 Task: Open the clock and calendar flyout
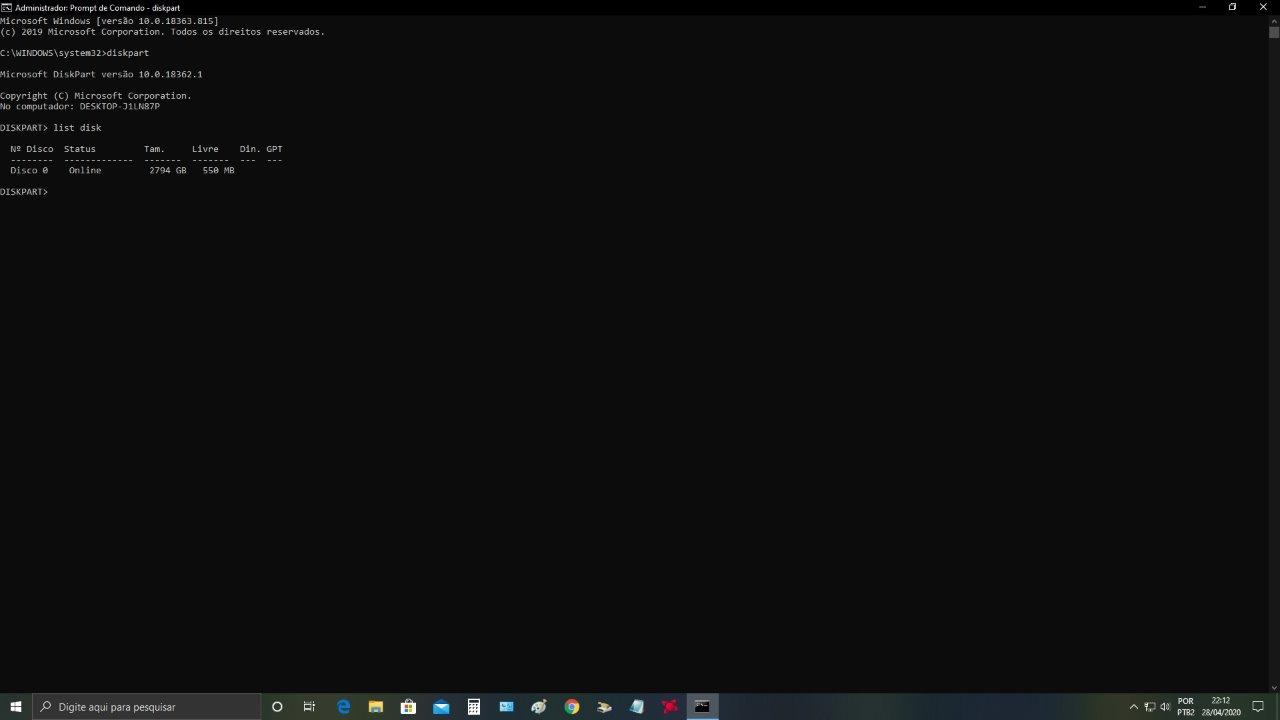coord(1221,707)
